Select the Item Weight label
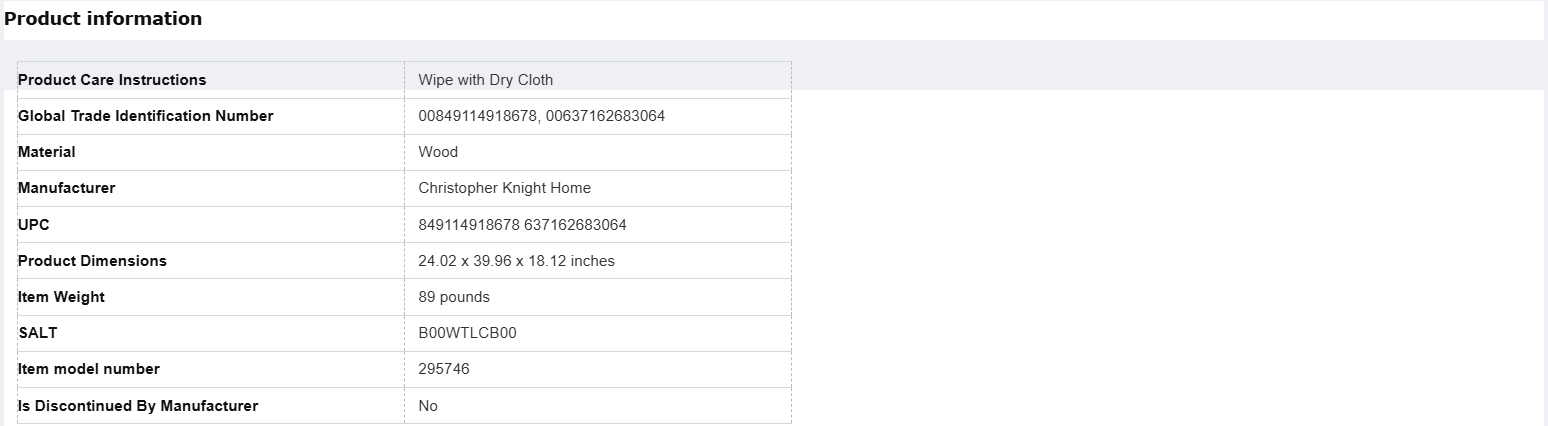The image size is (1548, 426). tap(62, 297)
